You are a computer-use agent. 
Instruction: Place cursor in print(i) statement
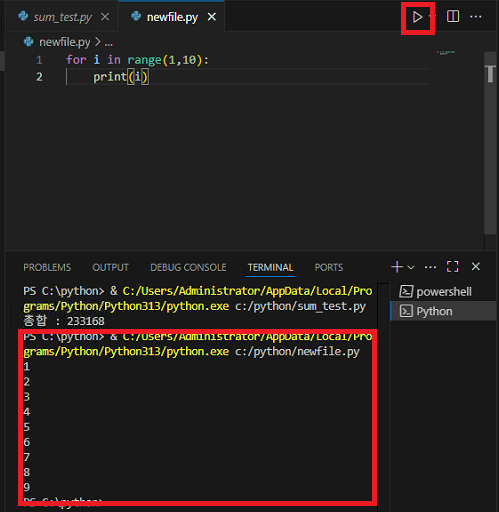[x=120, y=77]
